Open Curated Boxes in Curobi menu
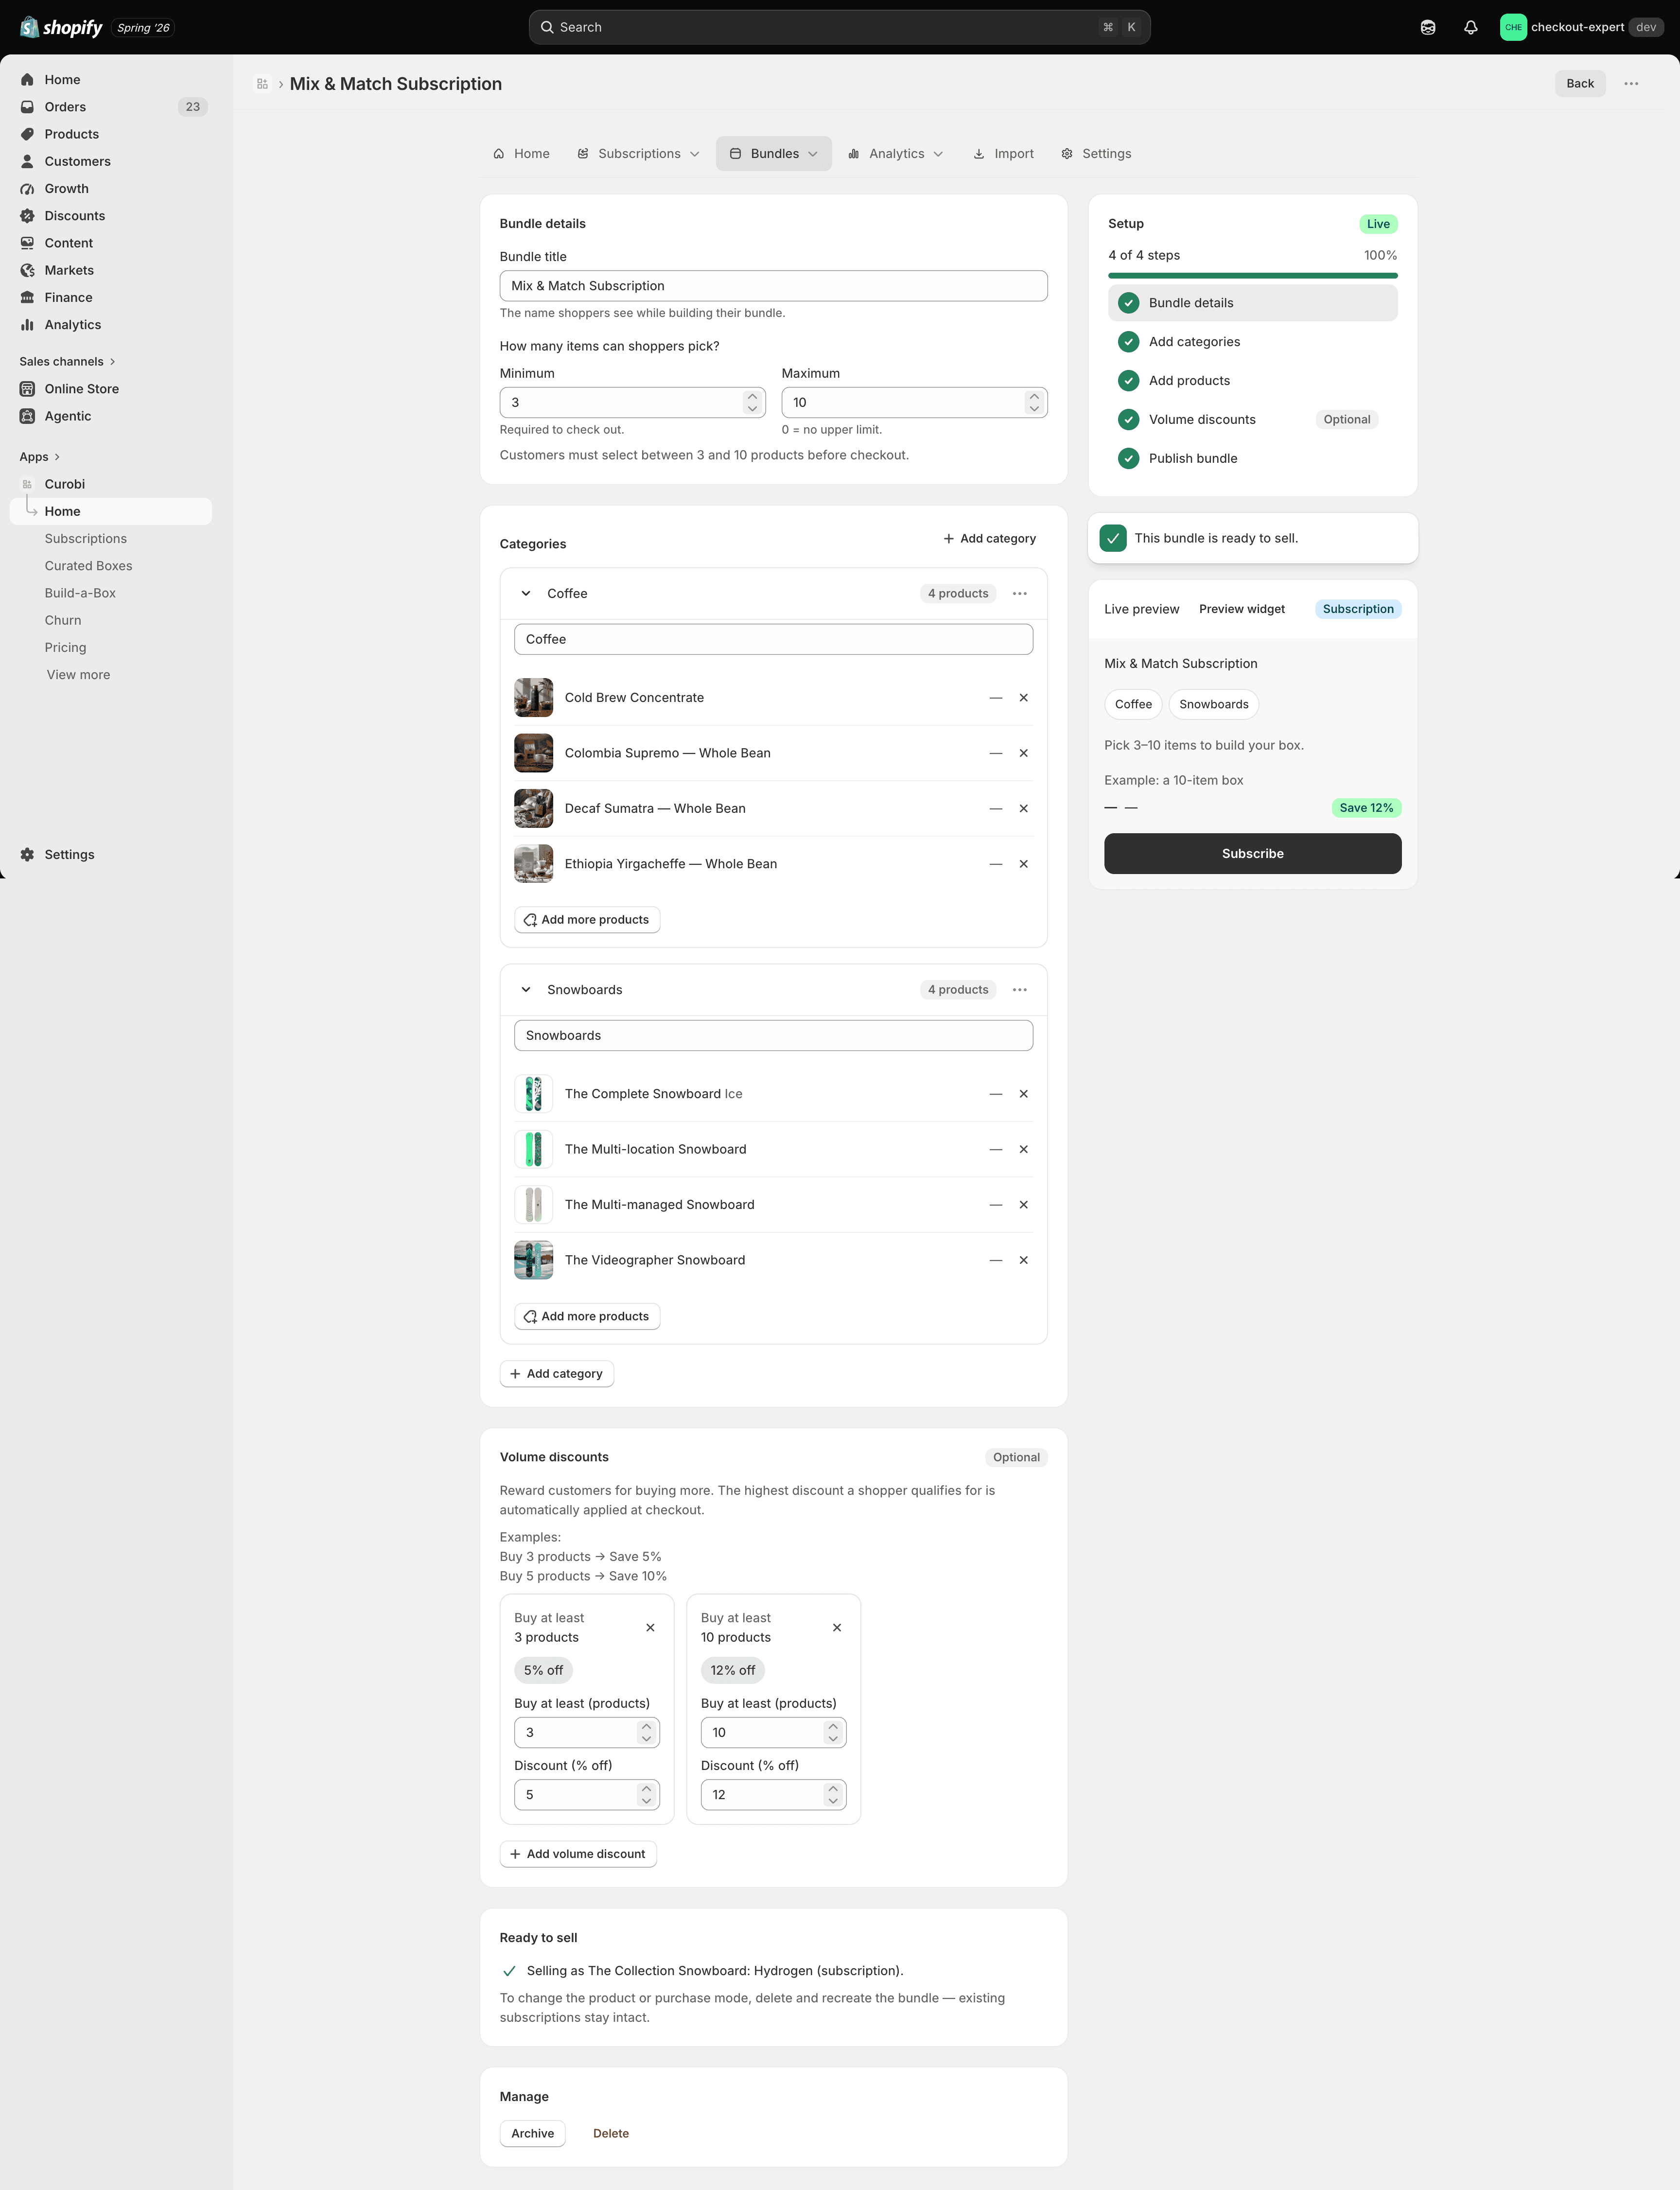The height and width of the screenshot is (2190, 1680). [88, 566]
